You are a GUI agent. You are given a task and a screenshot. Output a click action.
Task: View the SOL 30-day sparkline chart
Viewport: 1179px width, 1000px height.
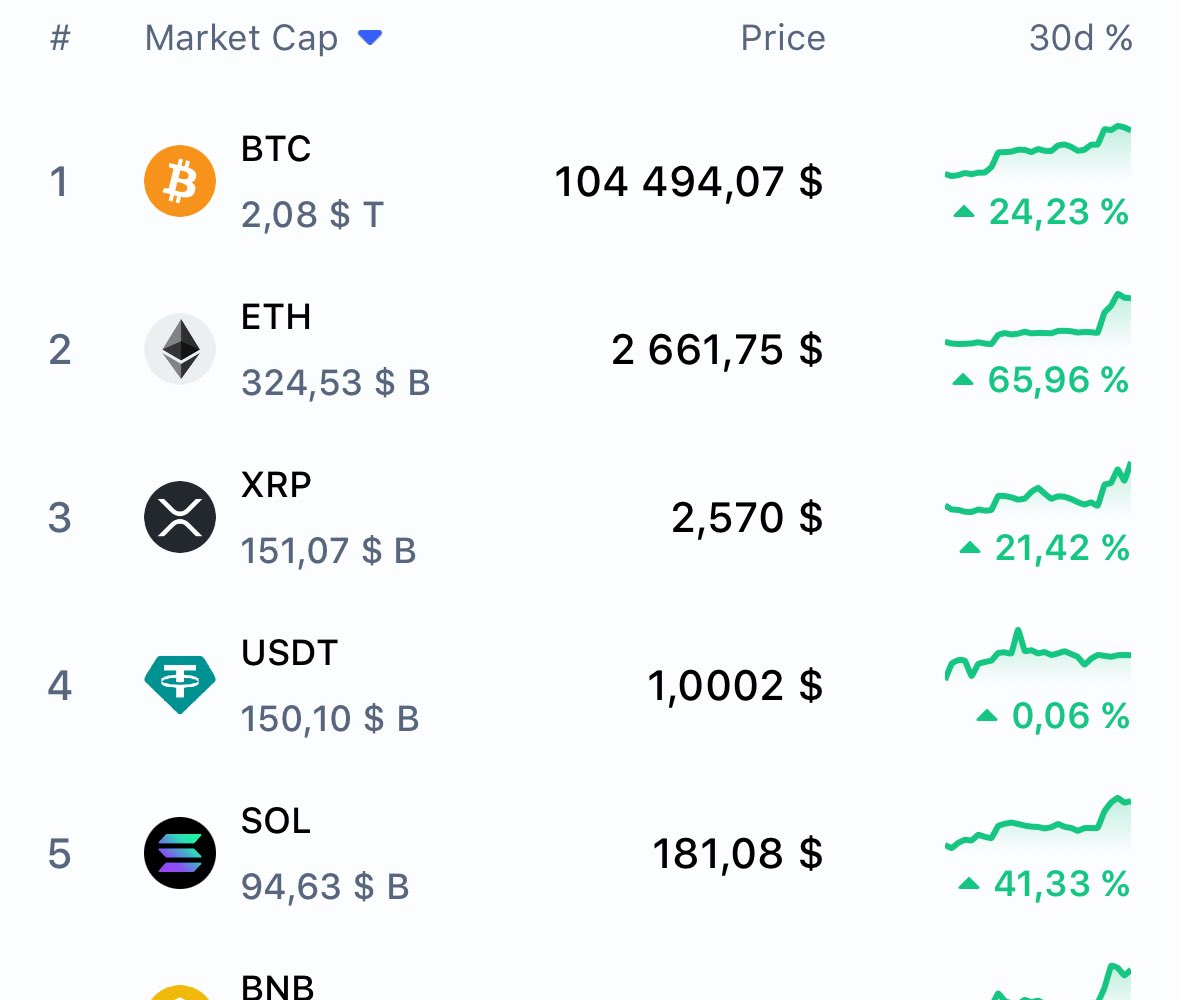1038,823
